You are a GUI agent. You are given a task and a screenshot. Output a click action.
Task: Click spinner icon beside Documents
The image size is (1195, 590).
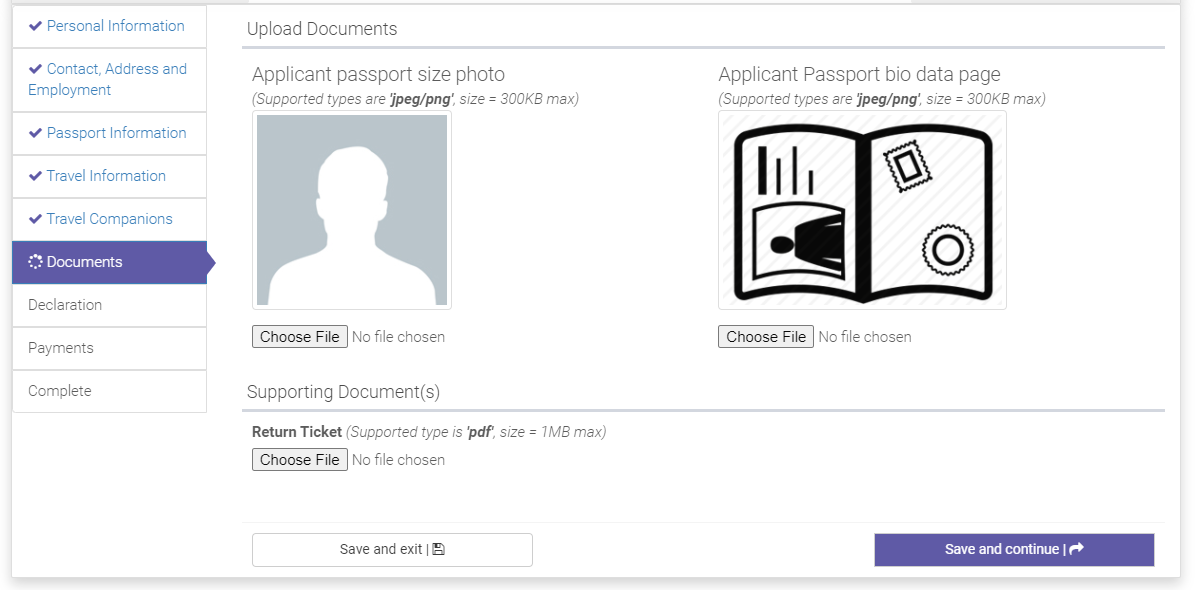pos(35,261)
